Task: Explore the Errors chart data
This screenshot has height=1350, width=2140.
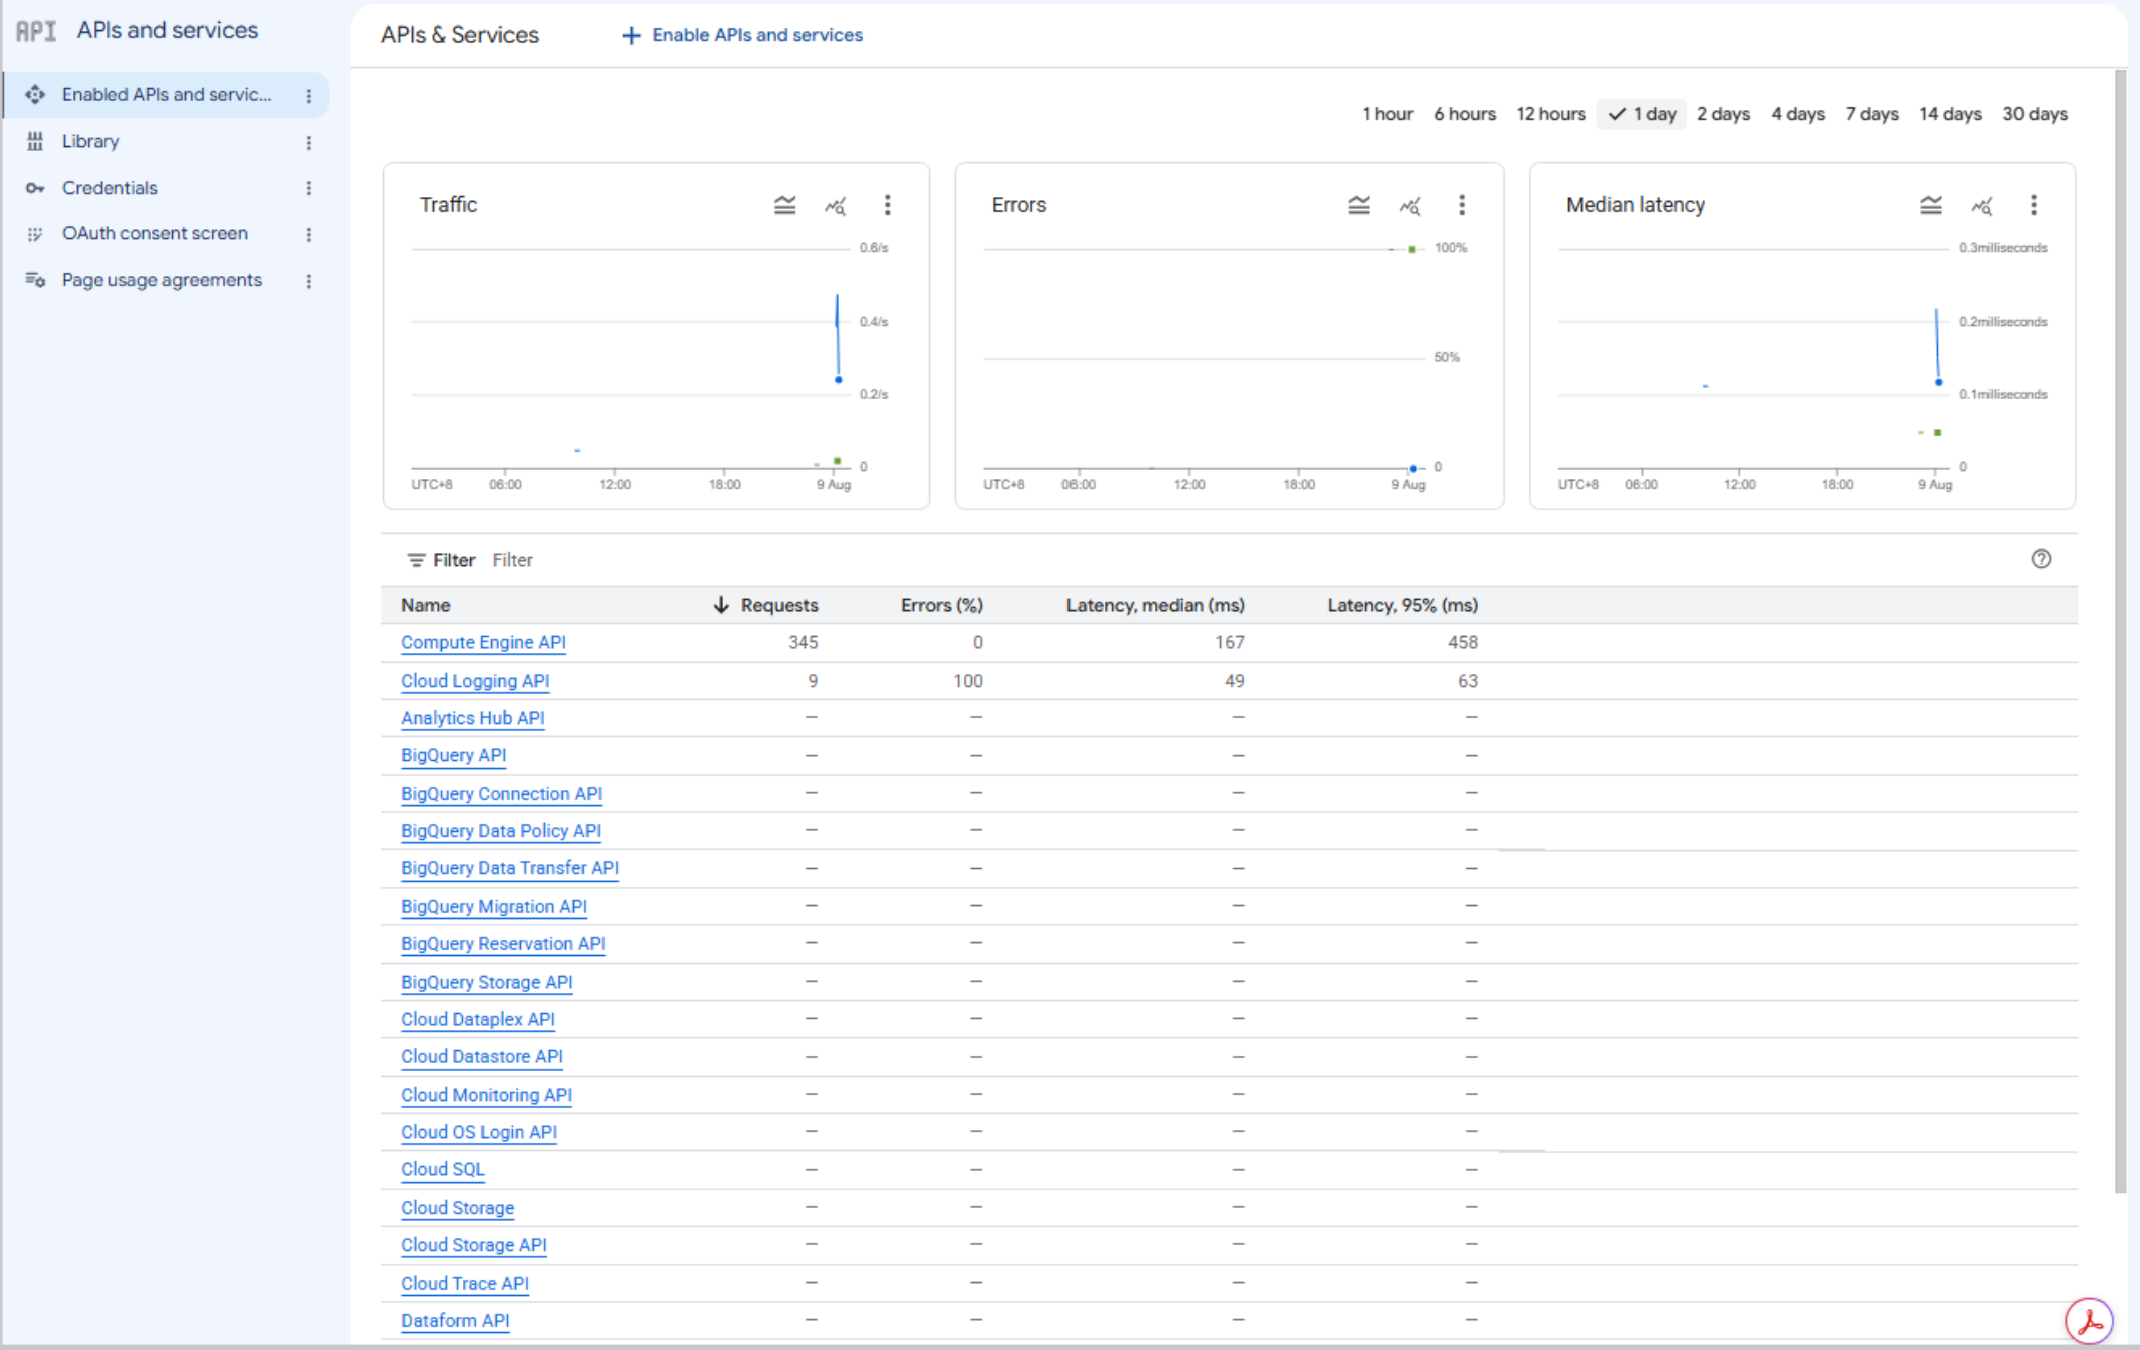Action: [x=1410, y=206]
